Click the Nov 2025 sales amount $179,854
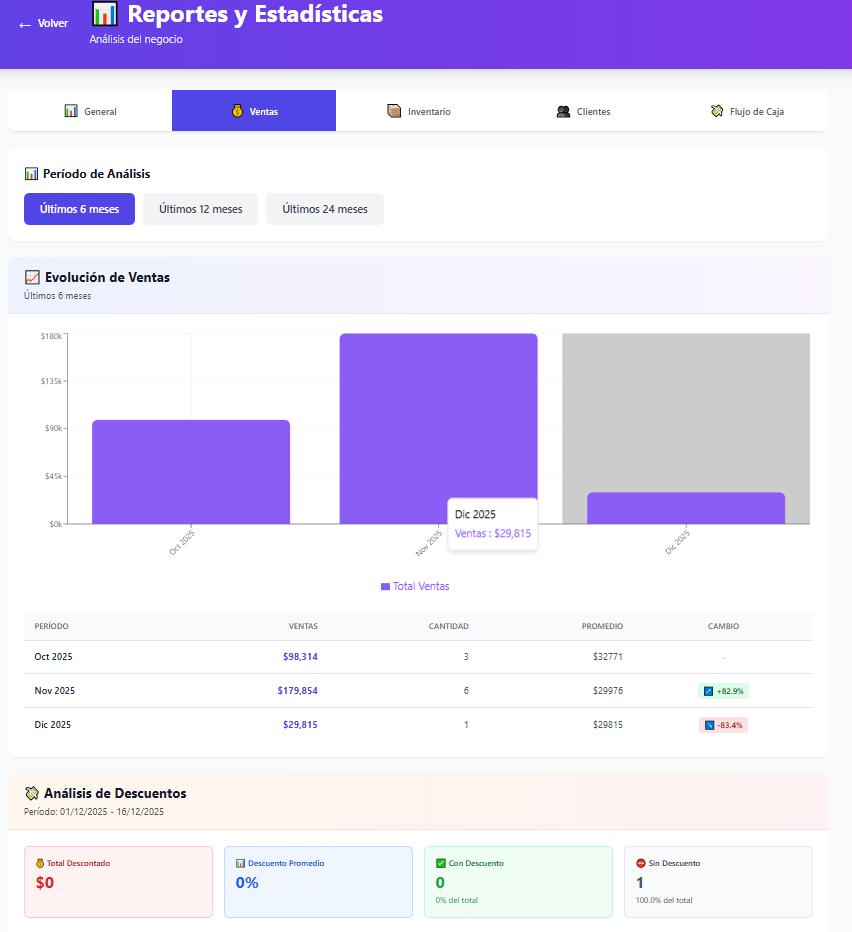This screenshot has width=852, height=932. click(297, 691)
